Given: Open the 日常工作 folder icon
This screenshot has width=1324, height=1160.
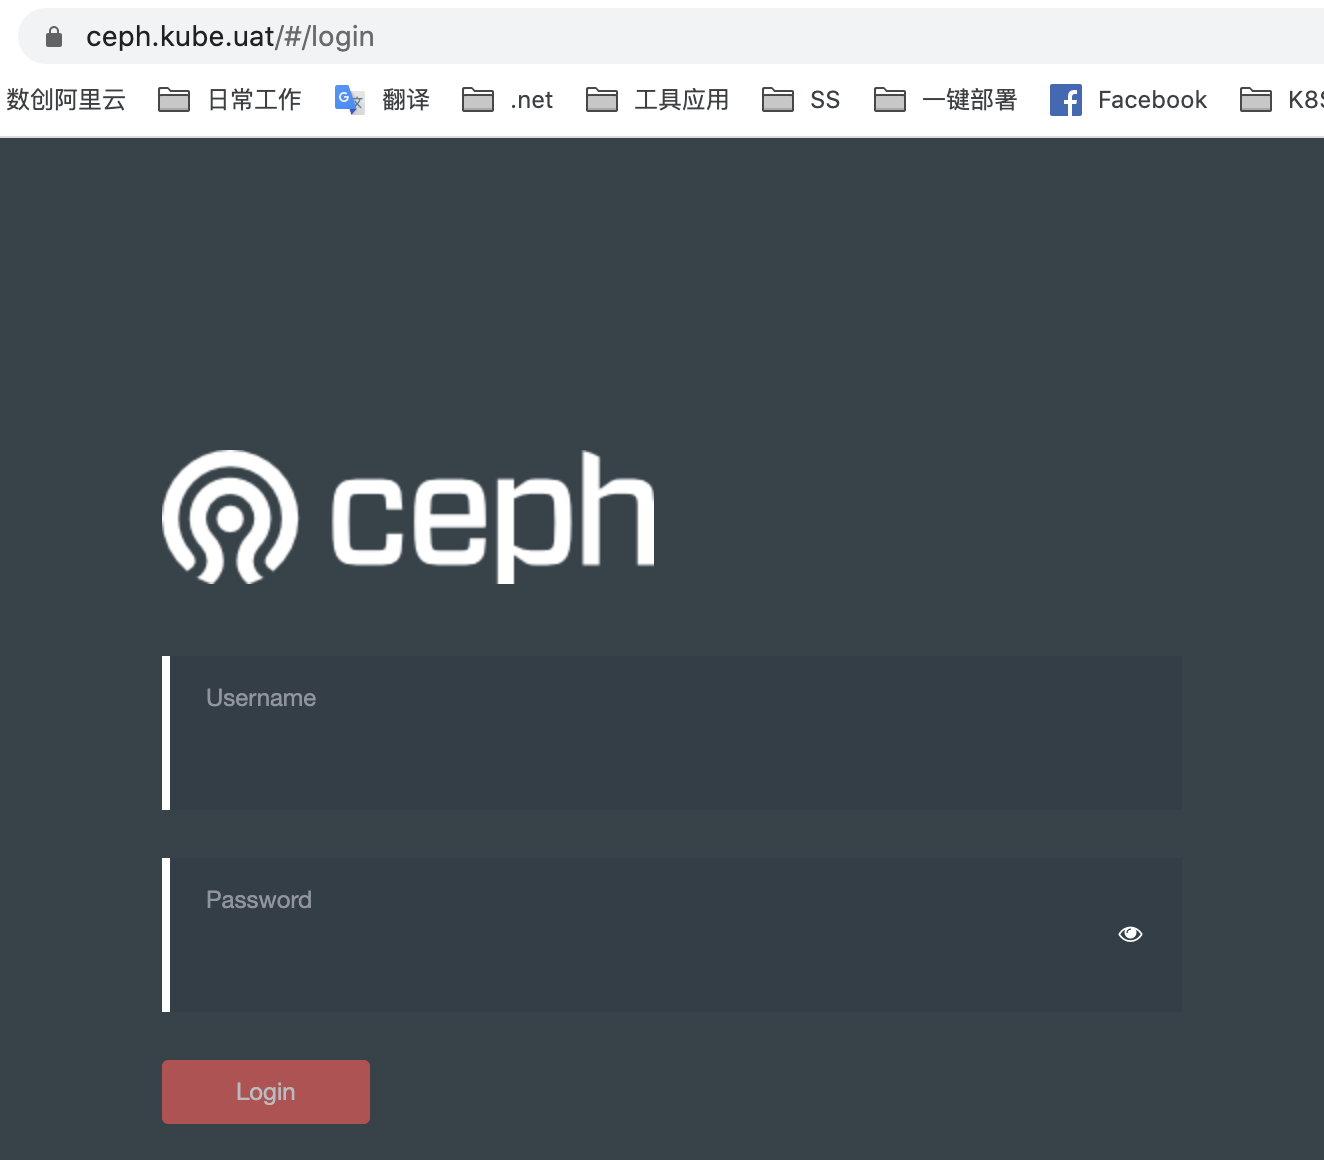Looking at the screenshot, I should click(173, 99).
